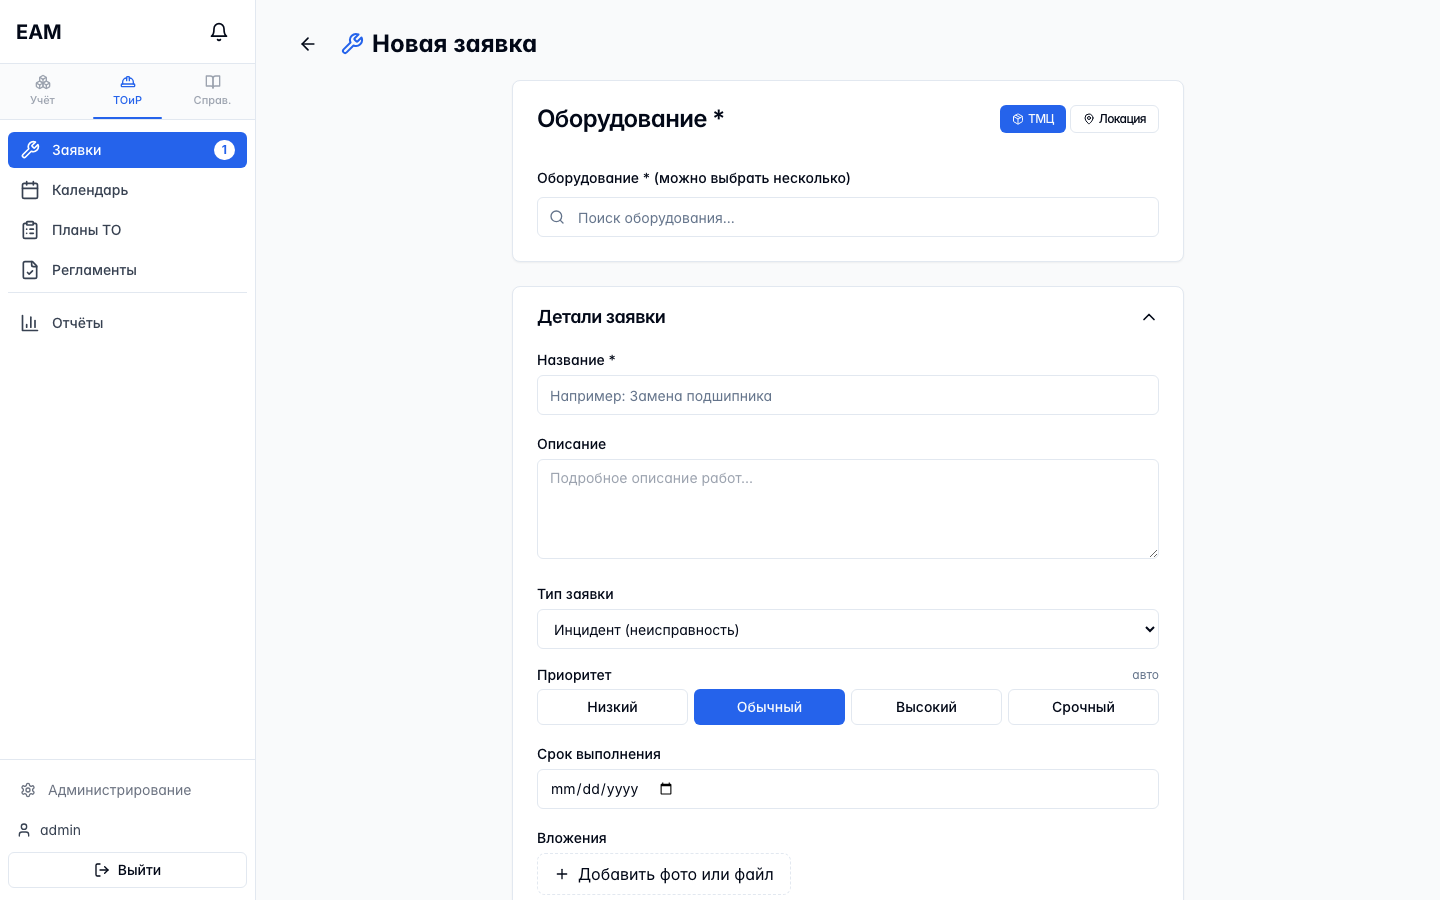Open Регламенты section
Screen dimensions: 1440x900
(127, 270)
